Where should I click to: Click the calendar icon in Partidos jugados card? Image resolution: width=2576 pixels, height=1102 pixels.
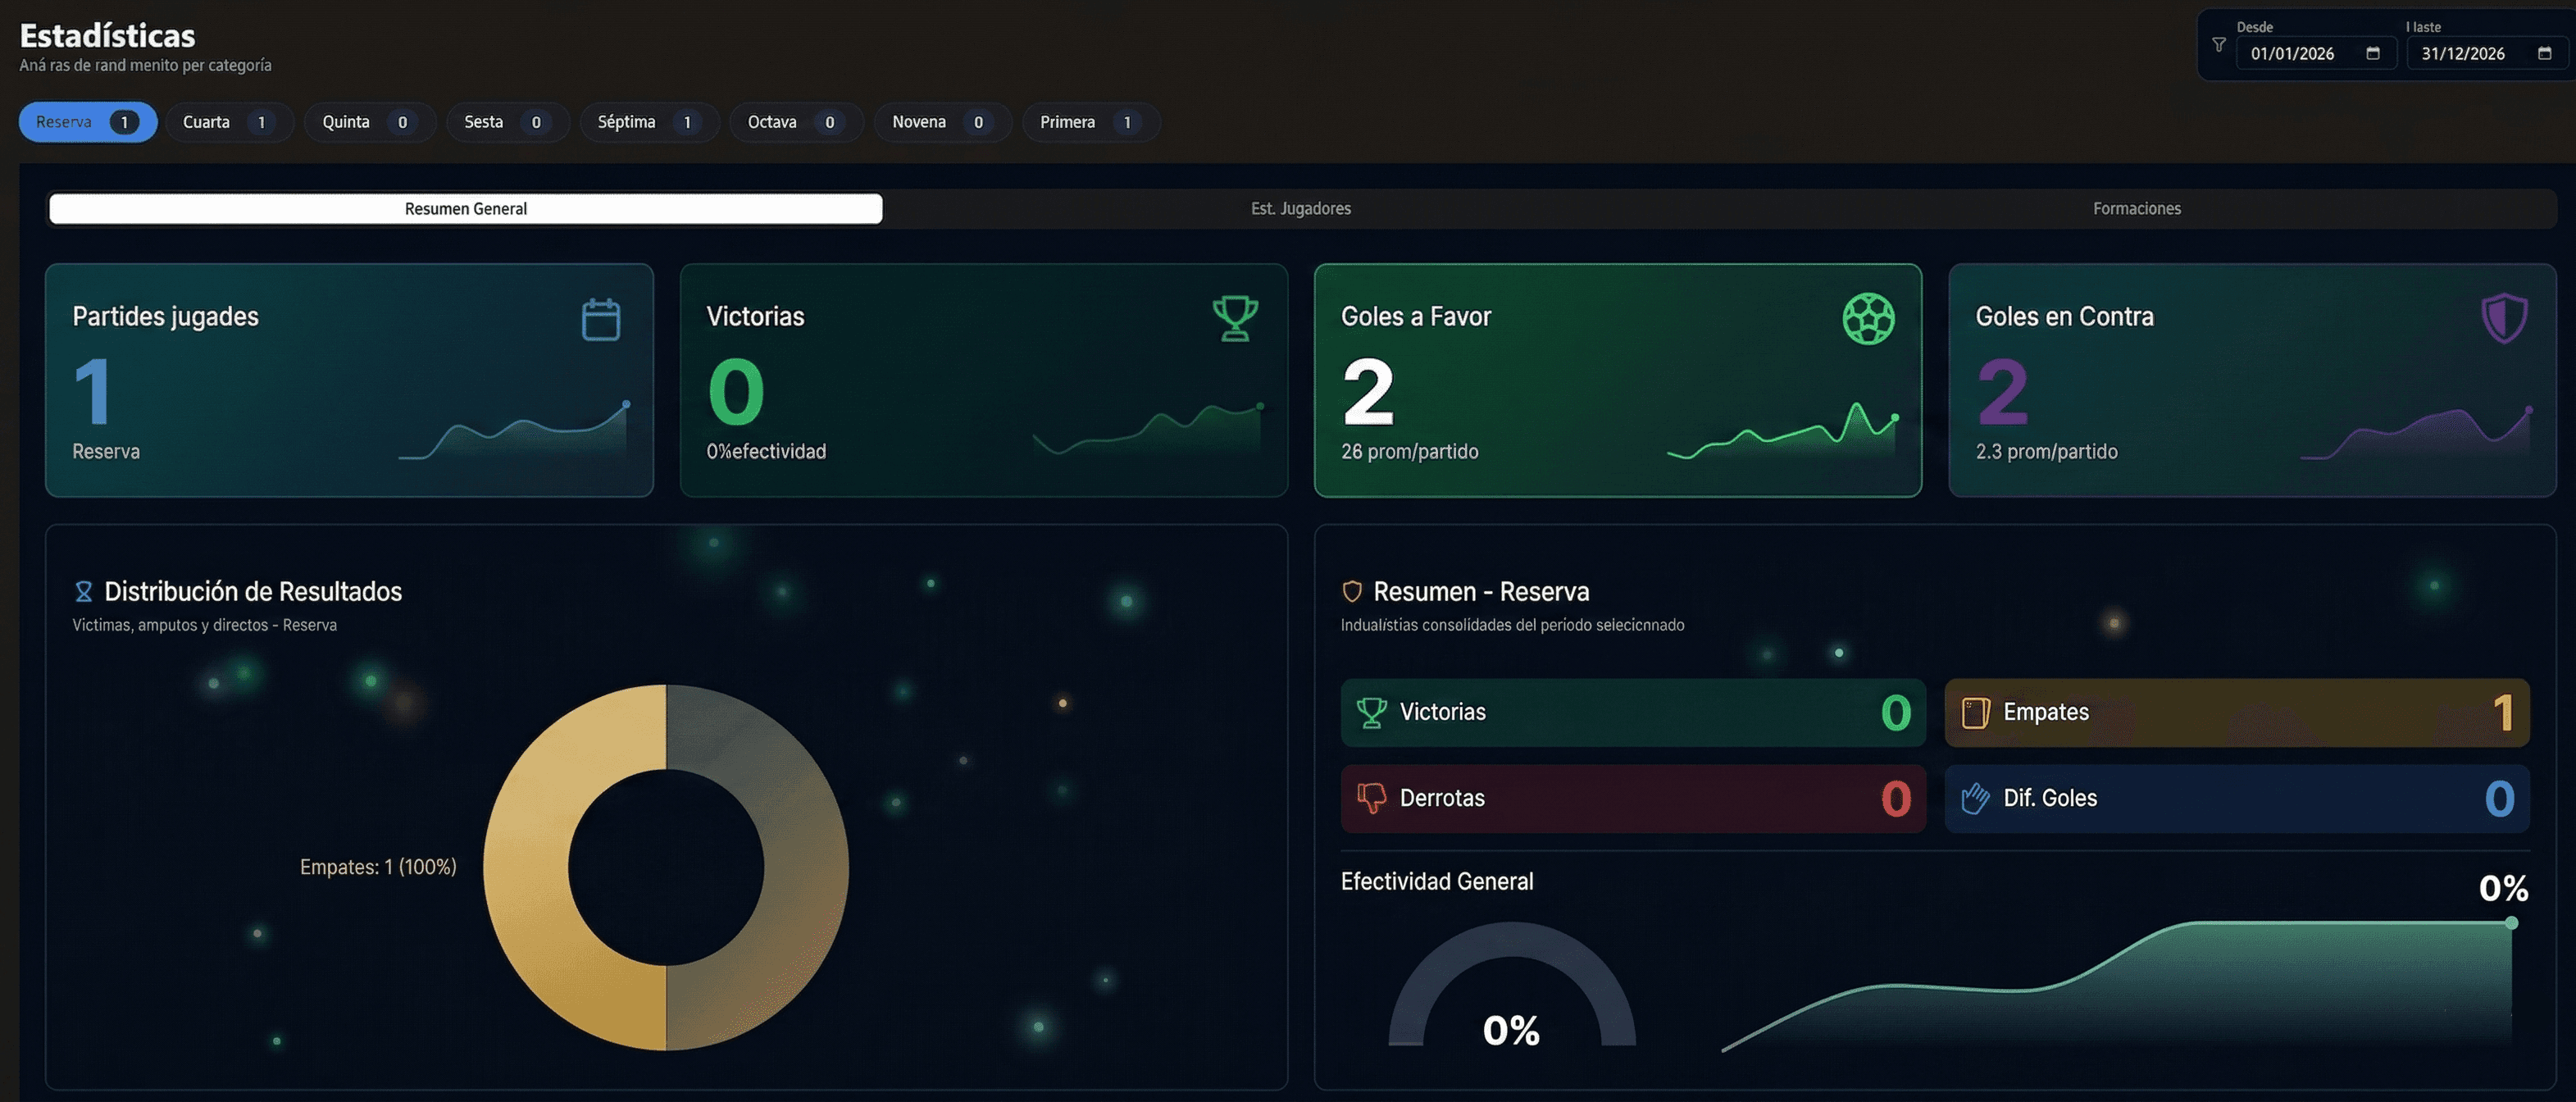pyautogui.click(x=601, y=320)
